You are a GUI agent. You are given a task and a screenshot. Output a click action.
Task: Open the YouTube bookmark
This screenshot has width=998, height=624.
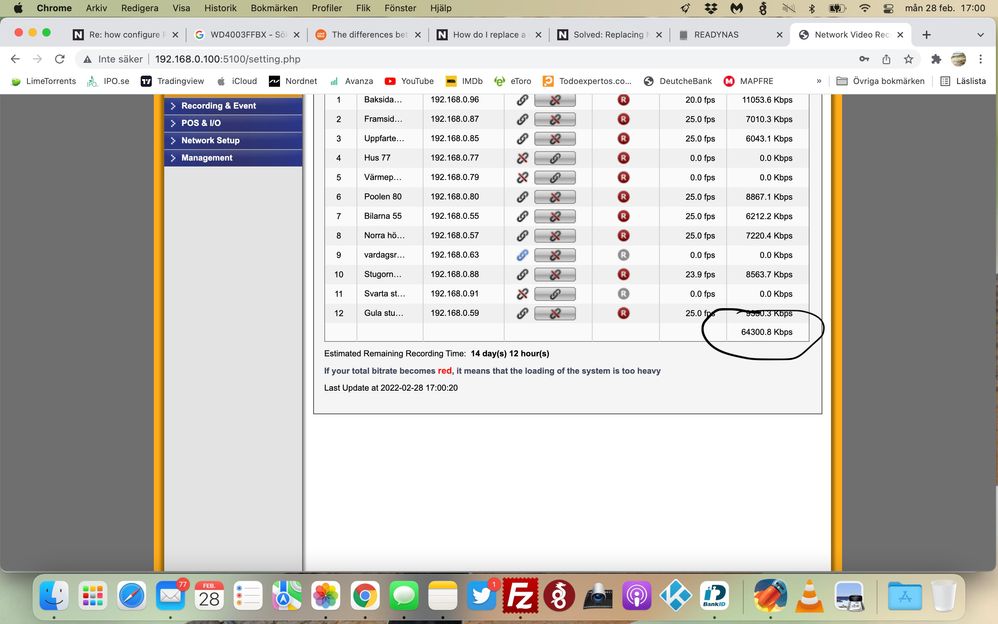tap(409, 81)
